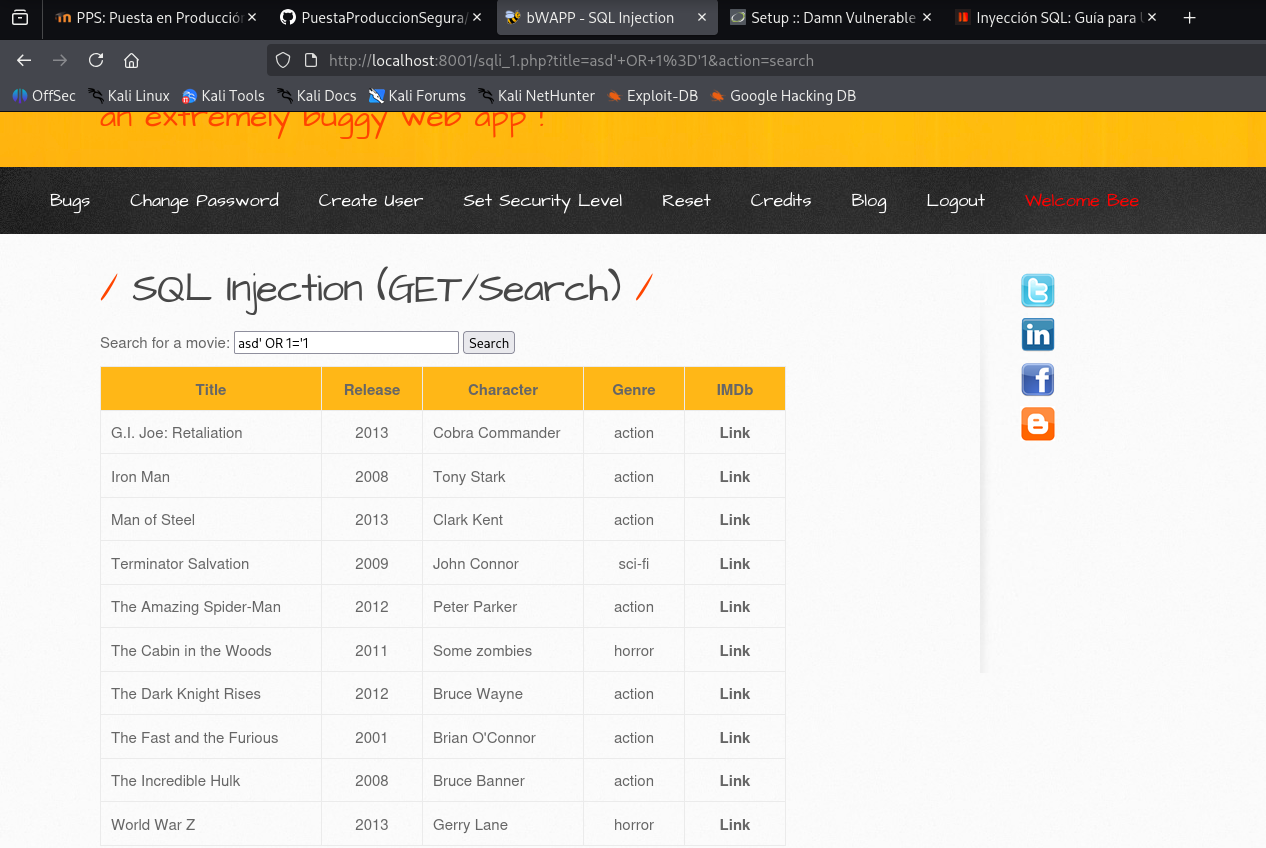Focus the Search for a movie field
This screenshot has width=1266, height=848.
346,343
